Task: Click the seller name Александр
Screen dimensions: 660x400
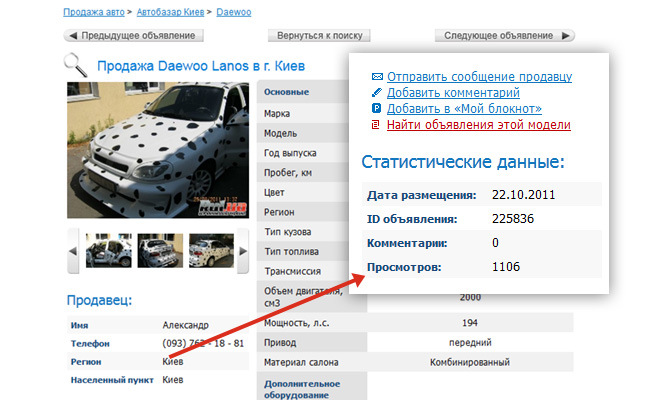Action: pyautogui.click(x=186, y=325)
